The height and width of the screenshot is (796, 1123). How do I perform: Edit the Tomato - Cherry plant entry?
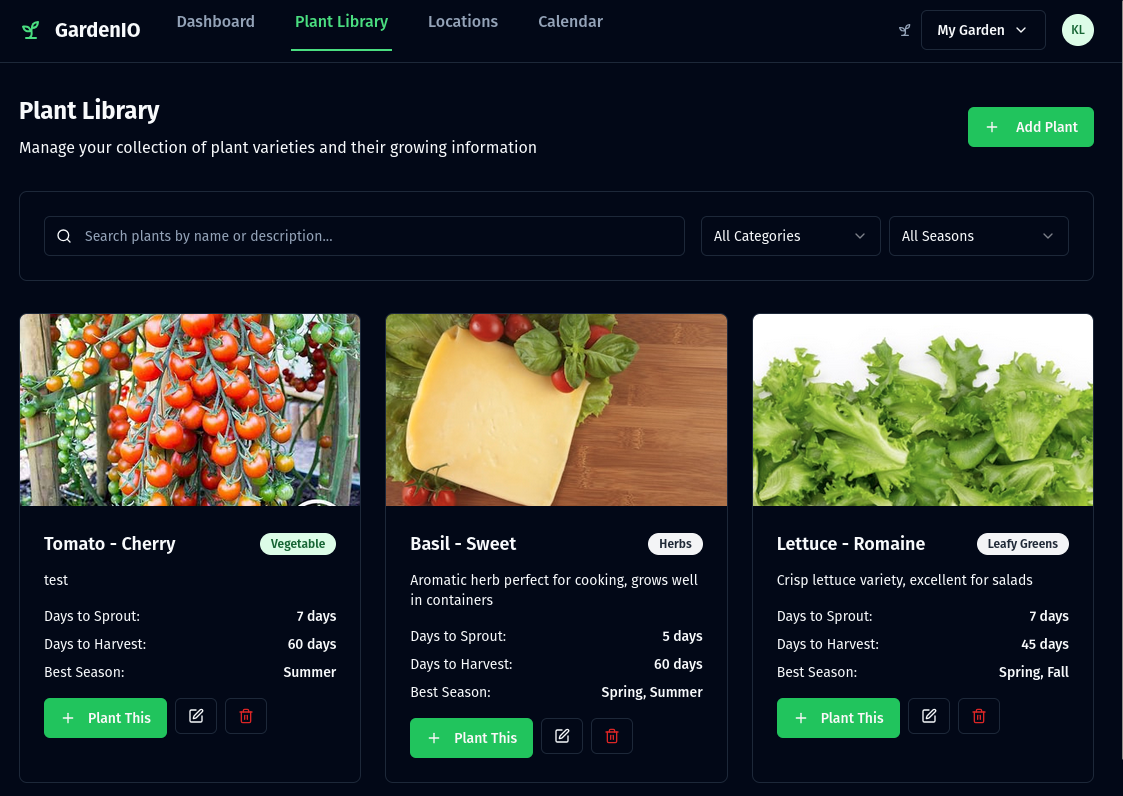pyautogui.click(x=196, y=716)
